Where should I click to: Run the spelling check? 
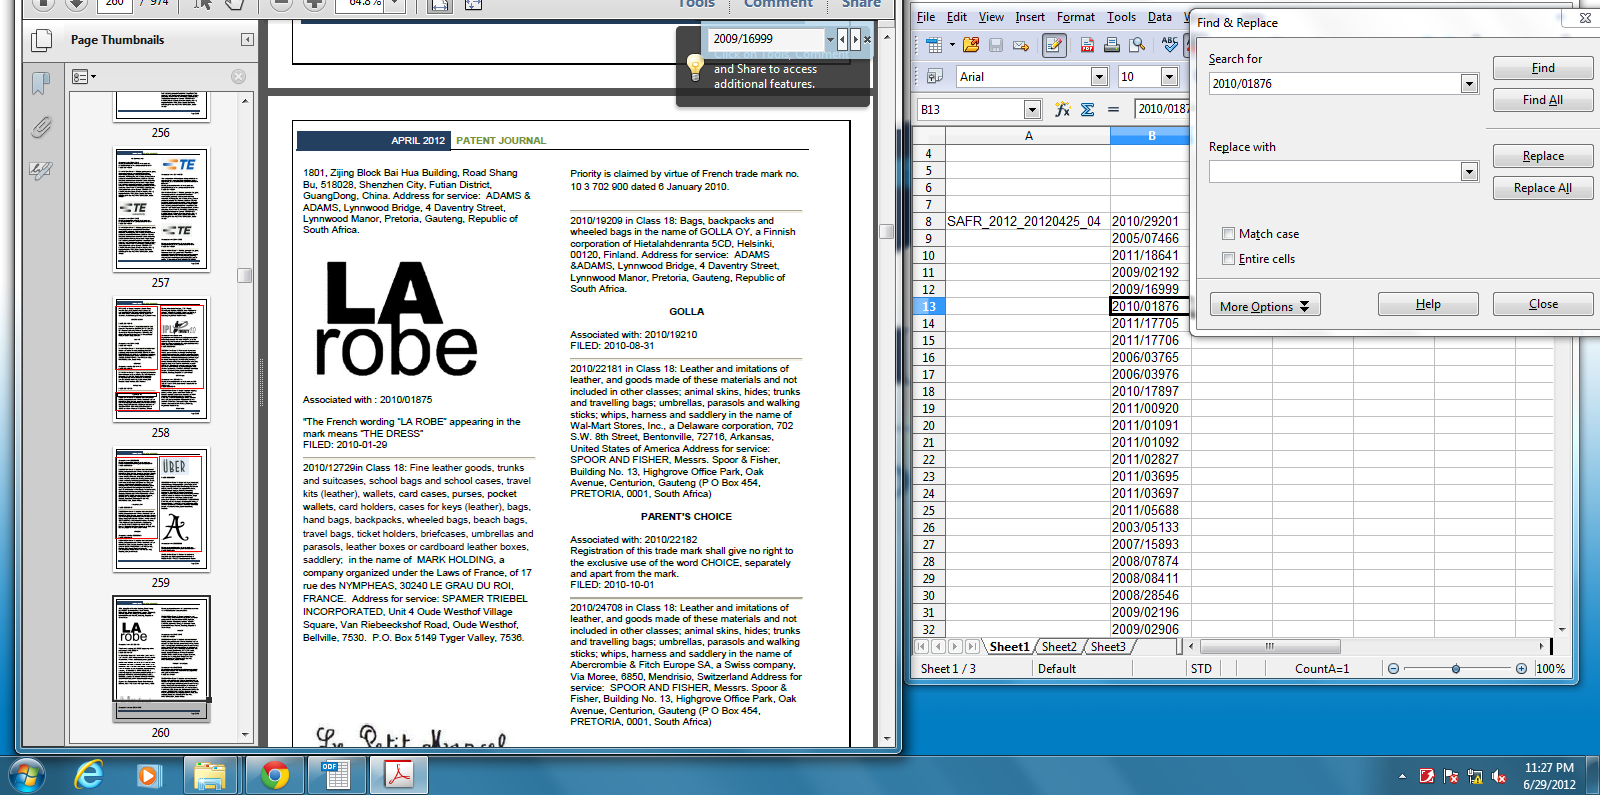(x=1170, y=45)
